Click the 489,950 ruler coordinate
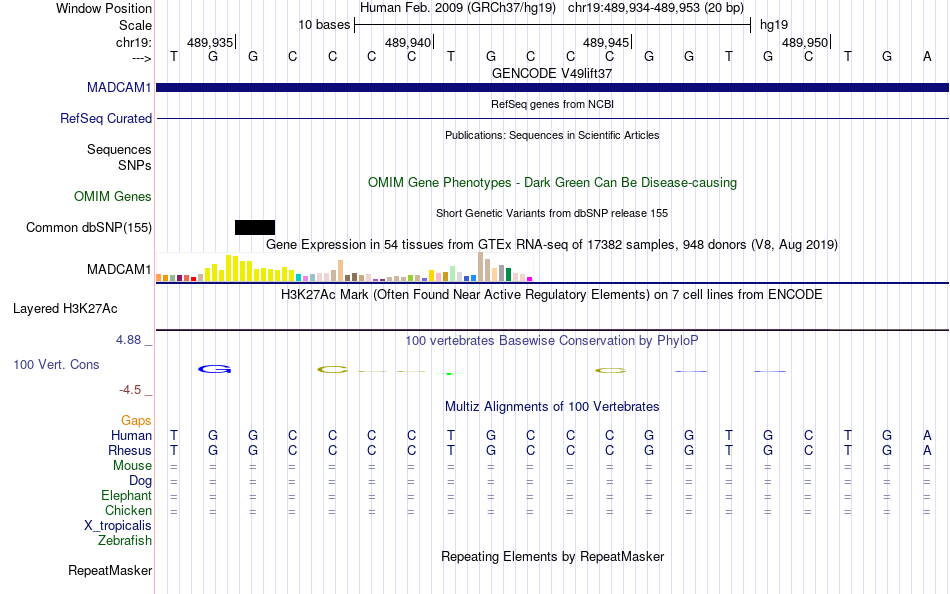The height and width of the screenshot is (594, 950). [x=805, y=42]
